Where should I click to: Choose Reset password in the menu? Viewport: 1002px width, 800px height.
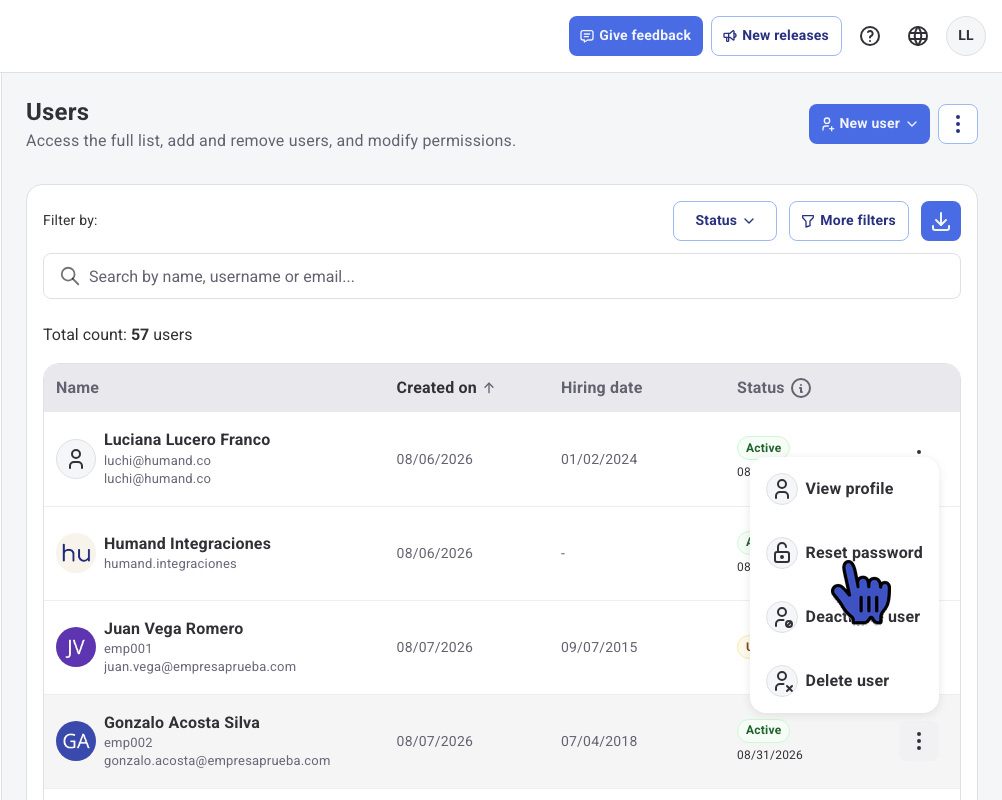[844, 553]
